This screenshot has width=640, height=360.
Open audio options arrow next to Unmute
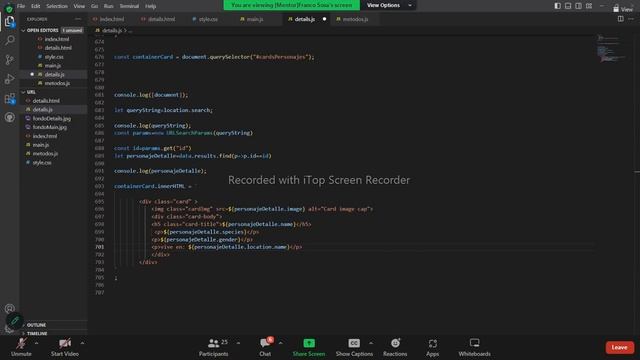coord(37,343)
